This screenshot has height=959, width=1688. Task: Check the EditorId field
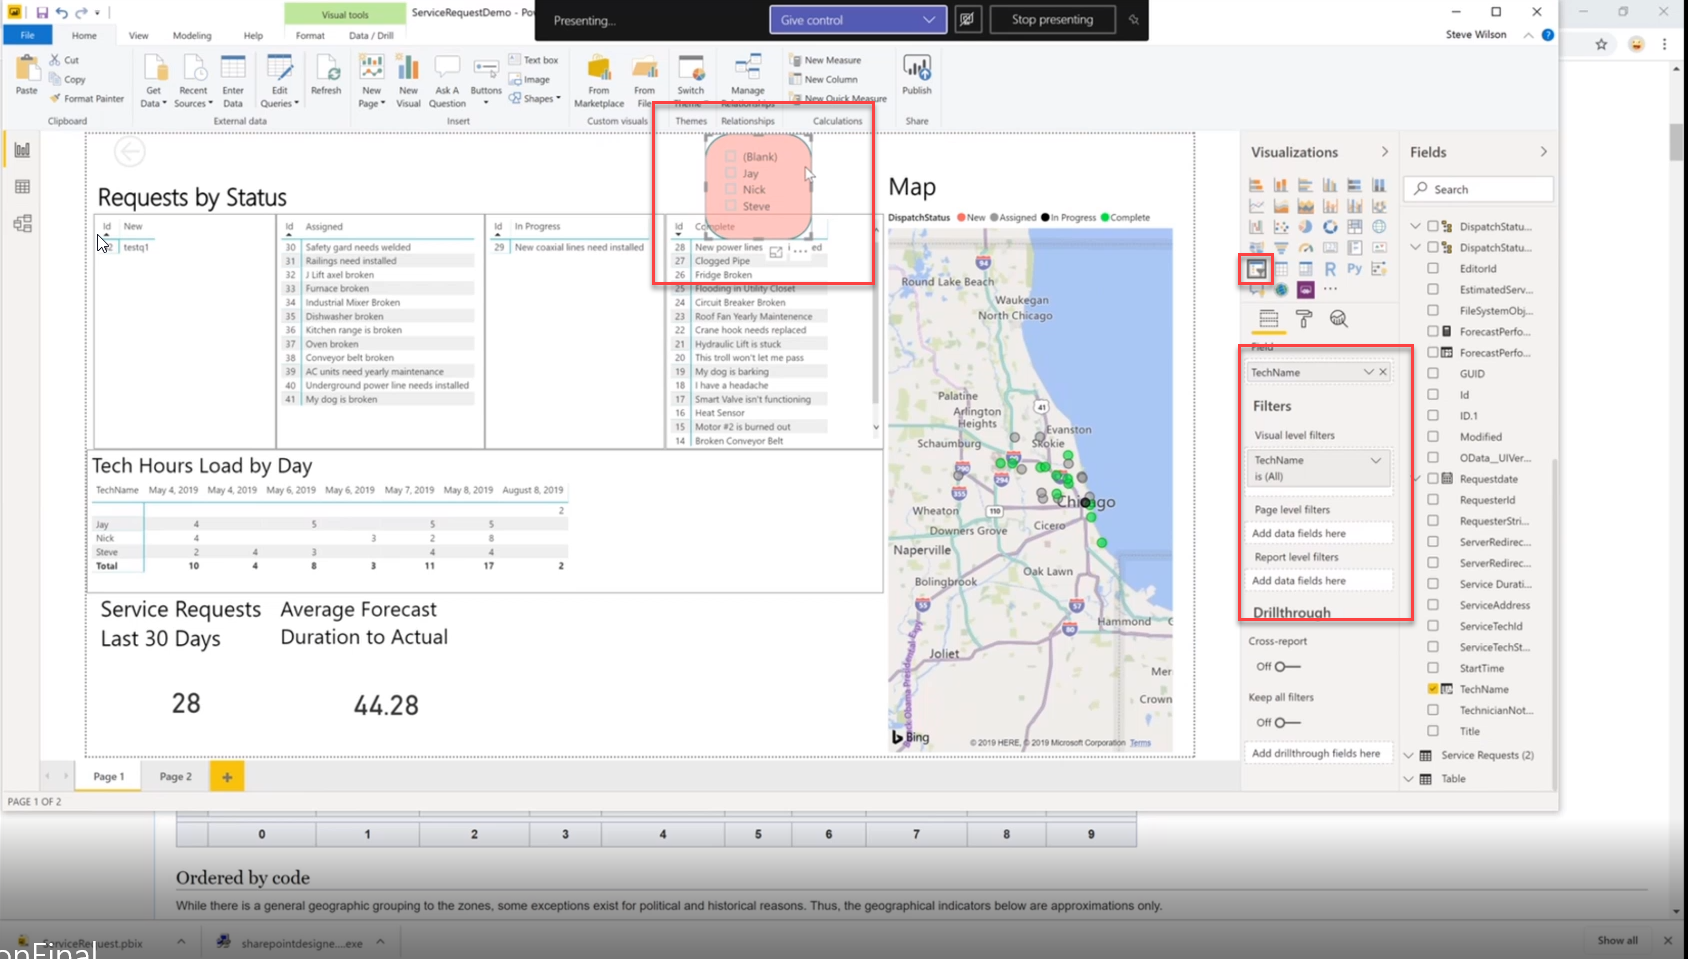[1433, 268]
